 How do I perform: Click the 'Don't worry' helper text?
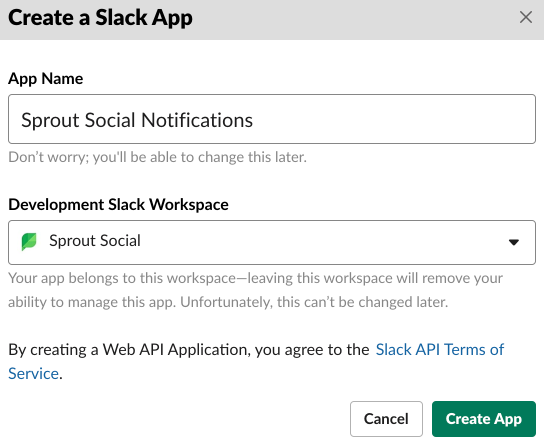point(158,157)
